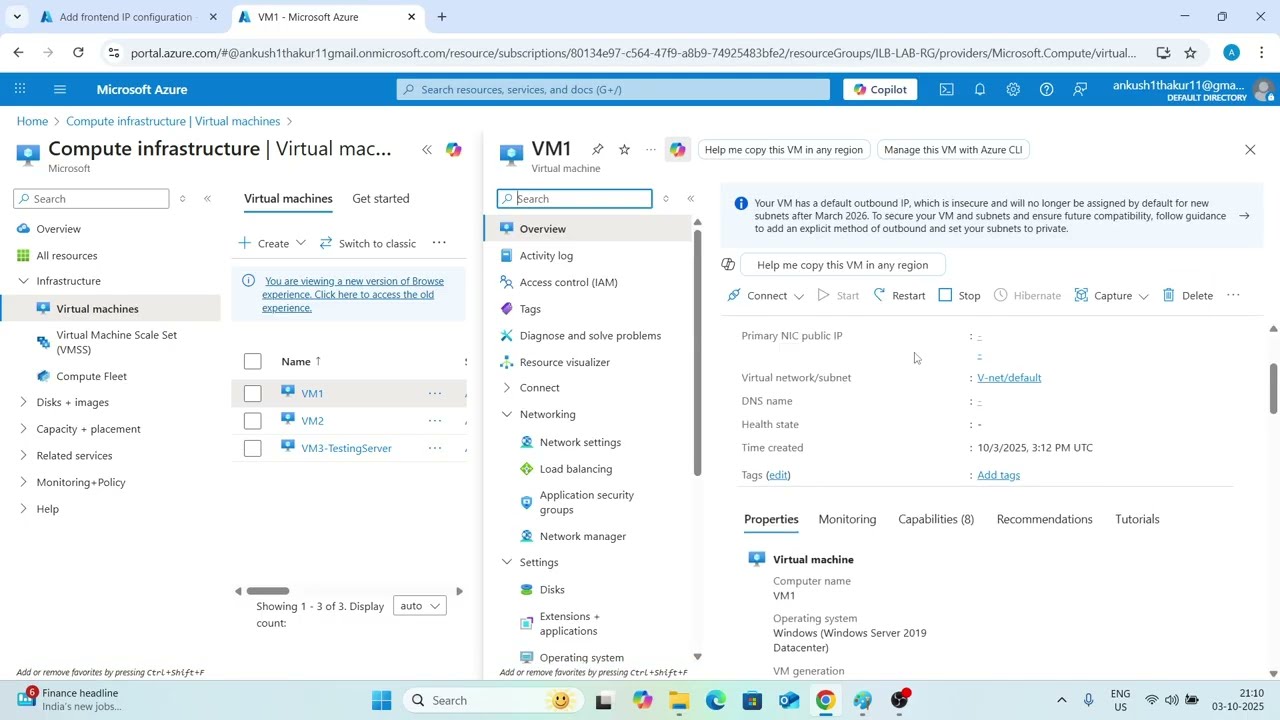The width and height of the screenshot is (1280, 720).
Task: Collapse the Compute infrastructure blade
Action: [x=427, y=149]
